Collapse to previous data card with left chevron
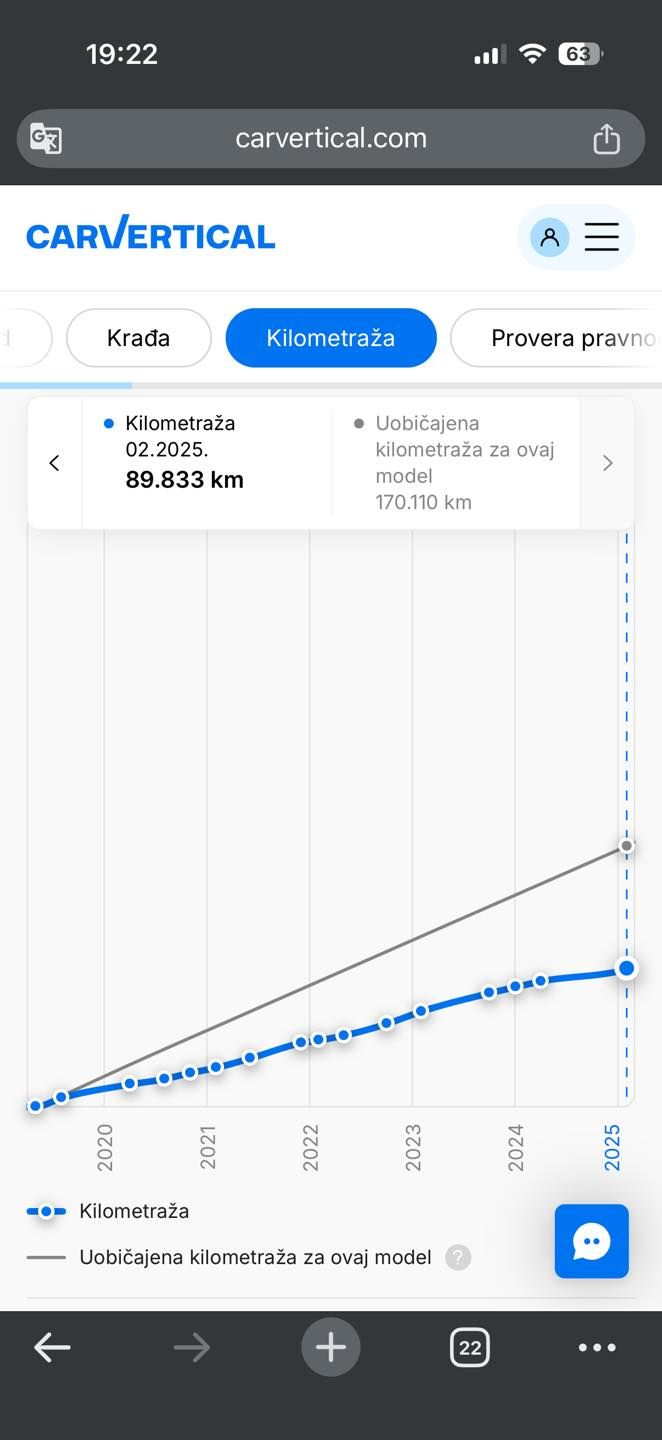The image size is (662, 1440). (x=54, y=462)
